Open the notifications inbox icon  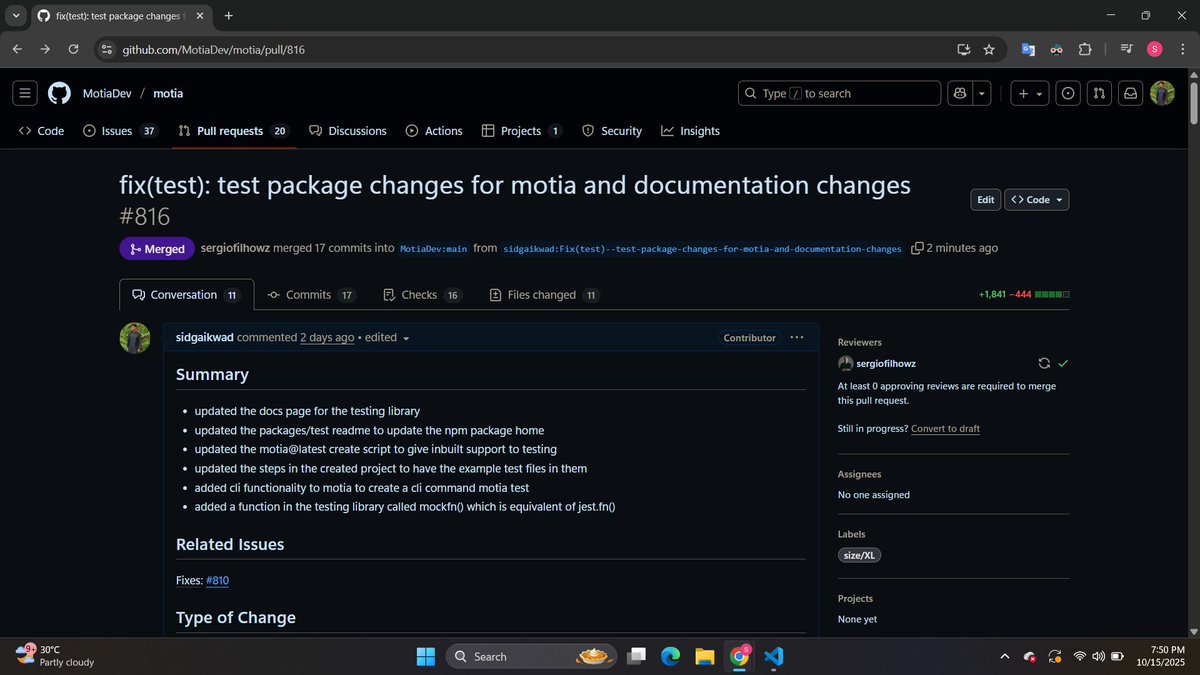(x=1130, y=93)
